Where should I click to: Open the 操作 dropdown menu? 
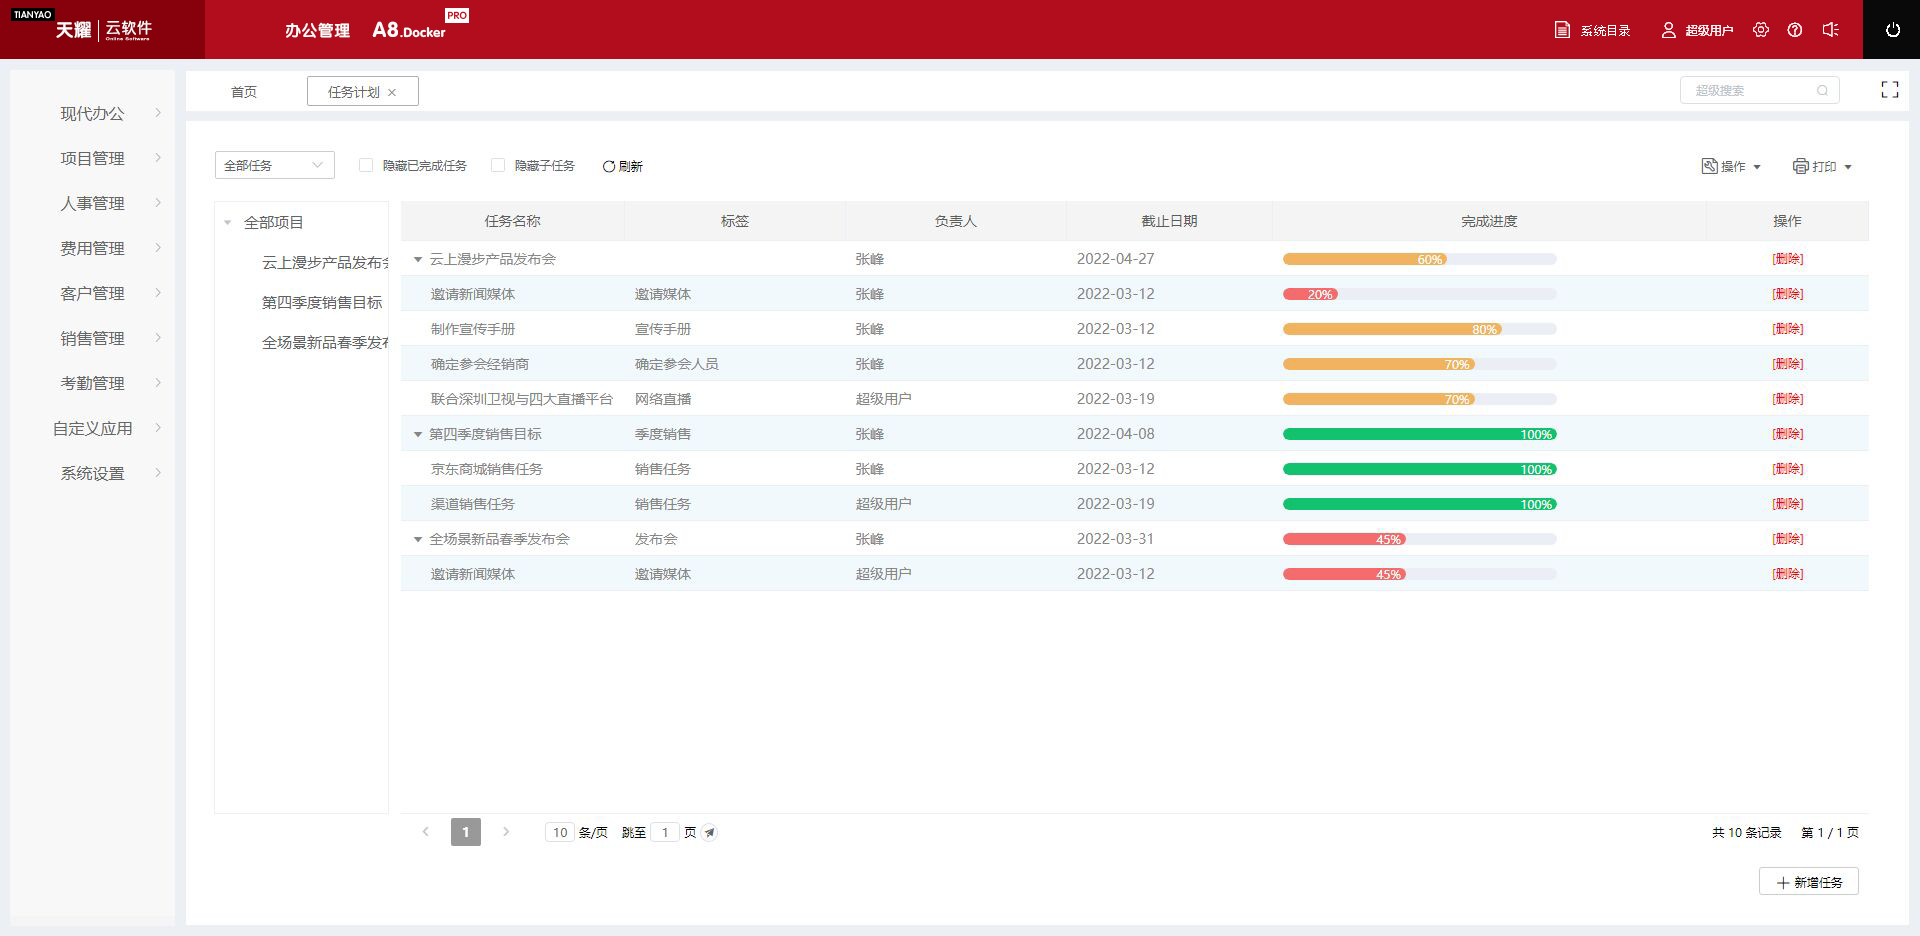coord(1731,166)
